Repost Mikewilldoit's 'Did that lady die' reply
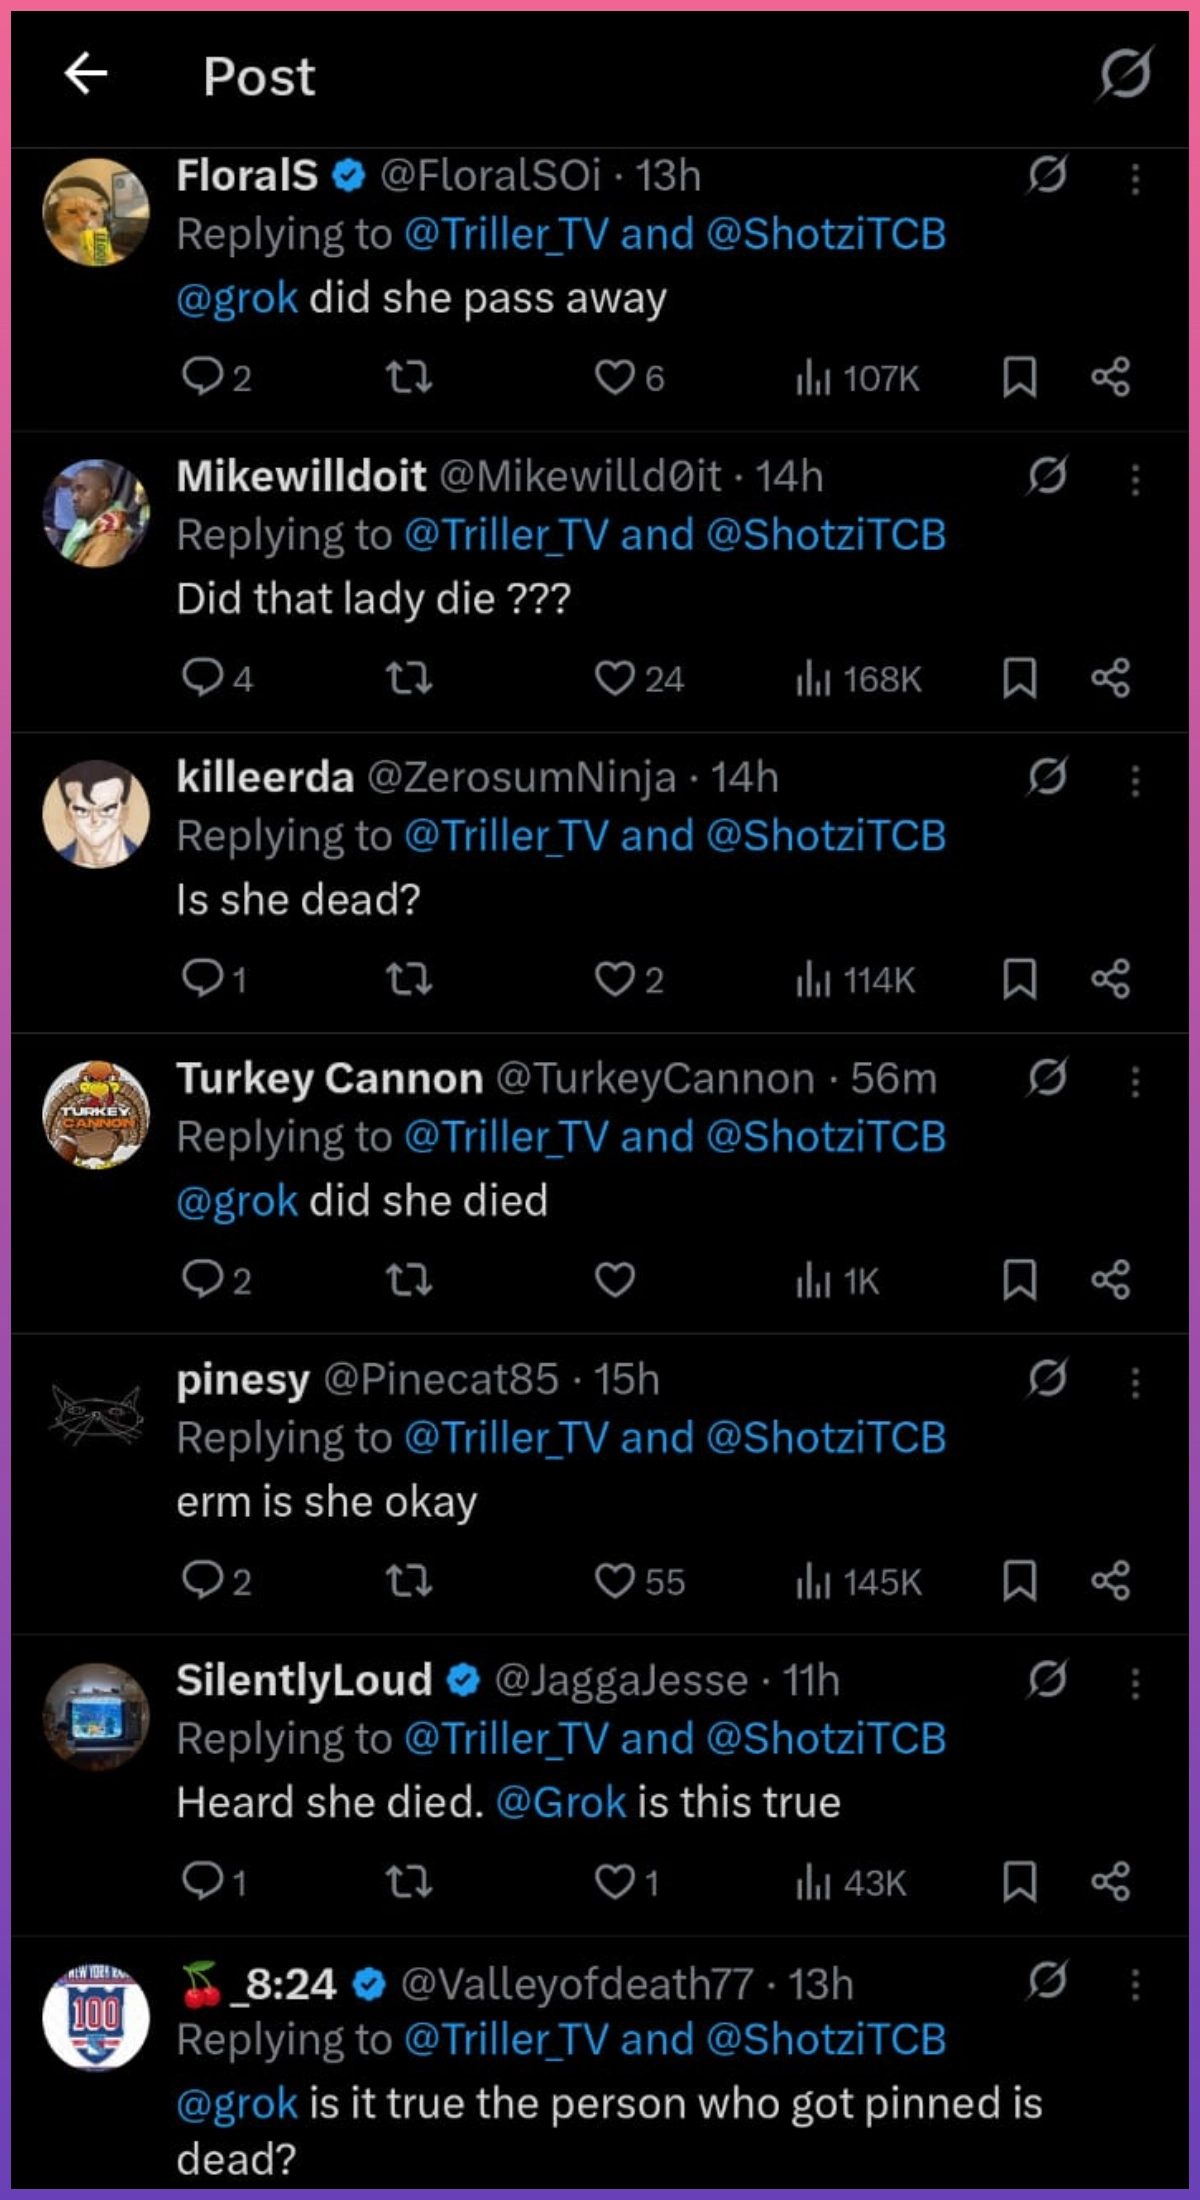 click(x=409, y=679)
